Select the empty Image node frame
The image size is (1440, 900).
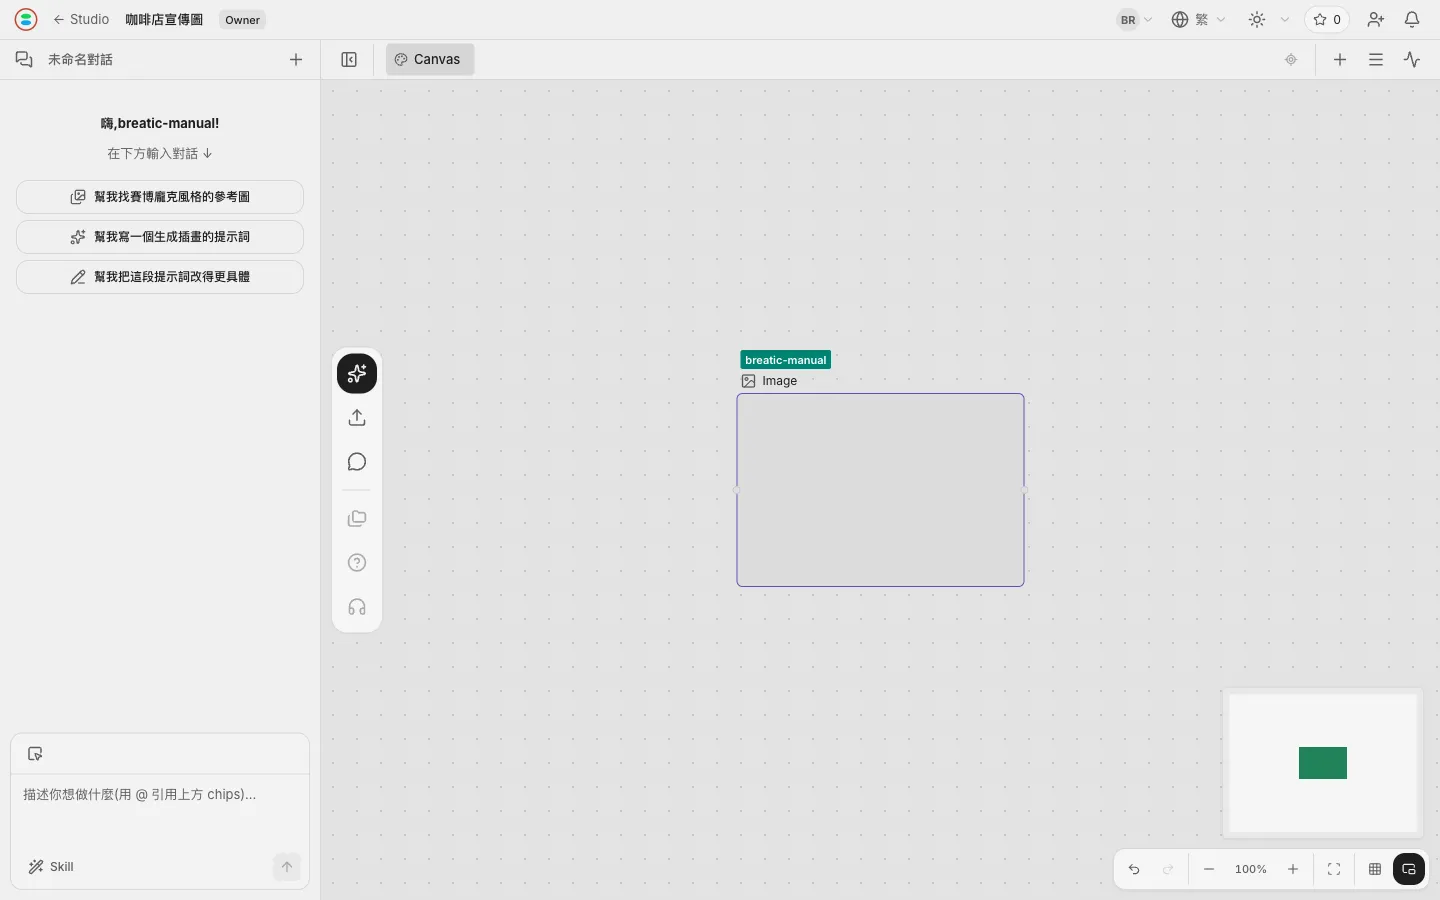880,490
